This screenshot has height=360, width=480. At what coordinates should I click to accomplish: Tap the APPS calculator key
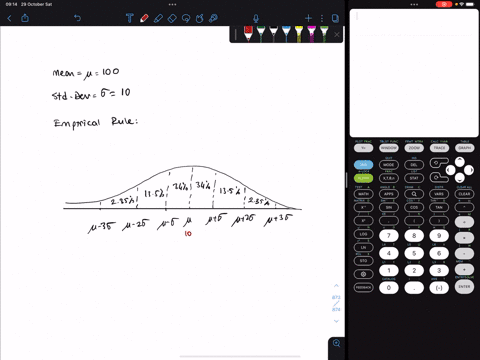[389, 194]
